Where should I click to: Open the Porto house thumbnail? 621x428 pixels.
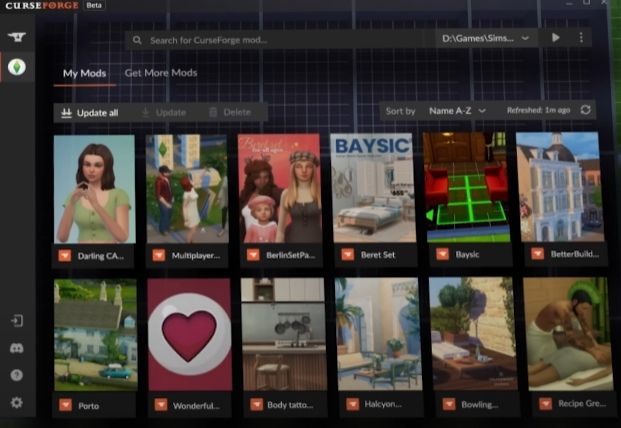[x=95, y=335]
